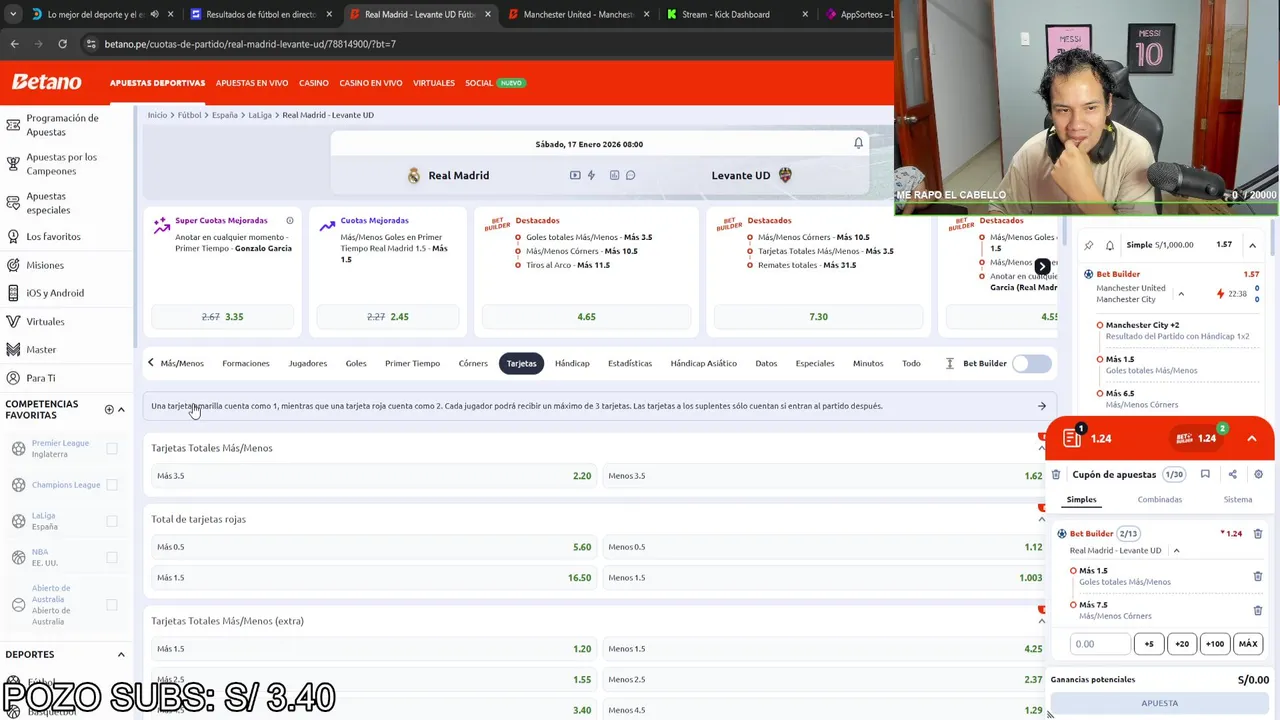Collapse the Deportes sidebar section
The image size is (1280, 720).
(x=121, y=654)
